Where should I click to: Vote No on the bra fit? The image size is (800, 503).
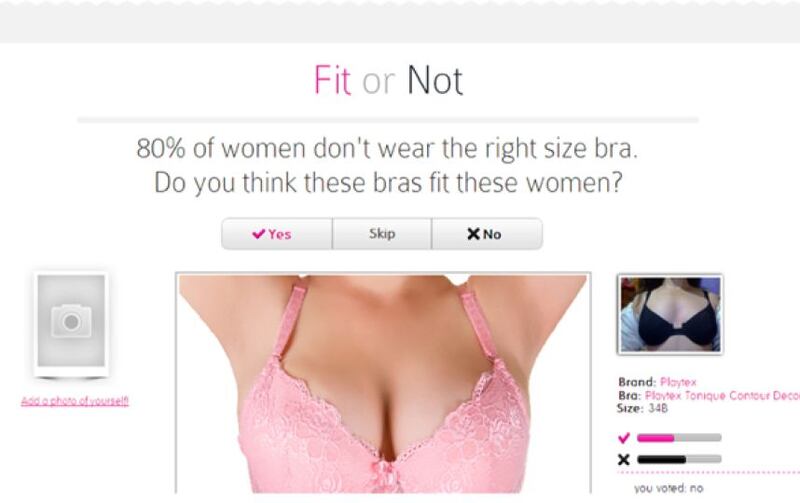pos(487,234)
